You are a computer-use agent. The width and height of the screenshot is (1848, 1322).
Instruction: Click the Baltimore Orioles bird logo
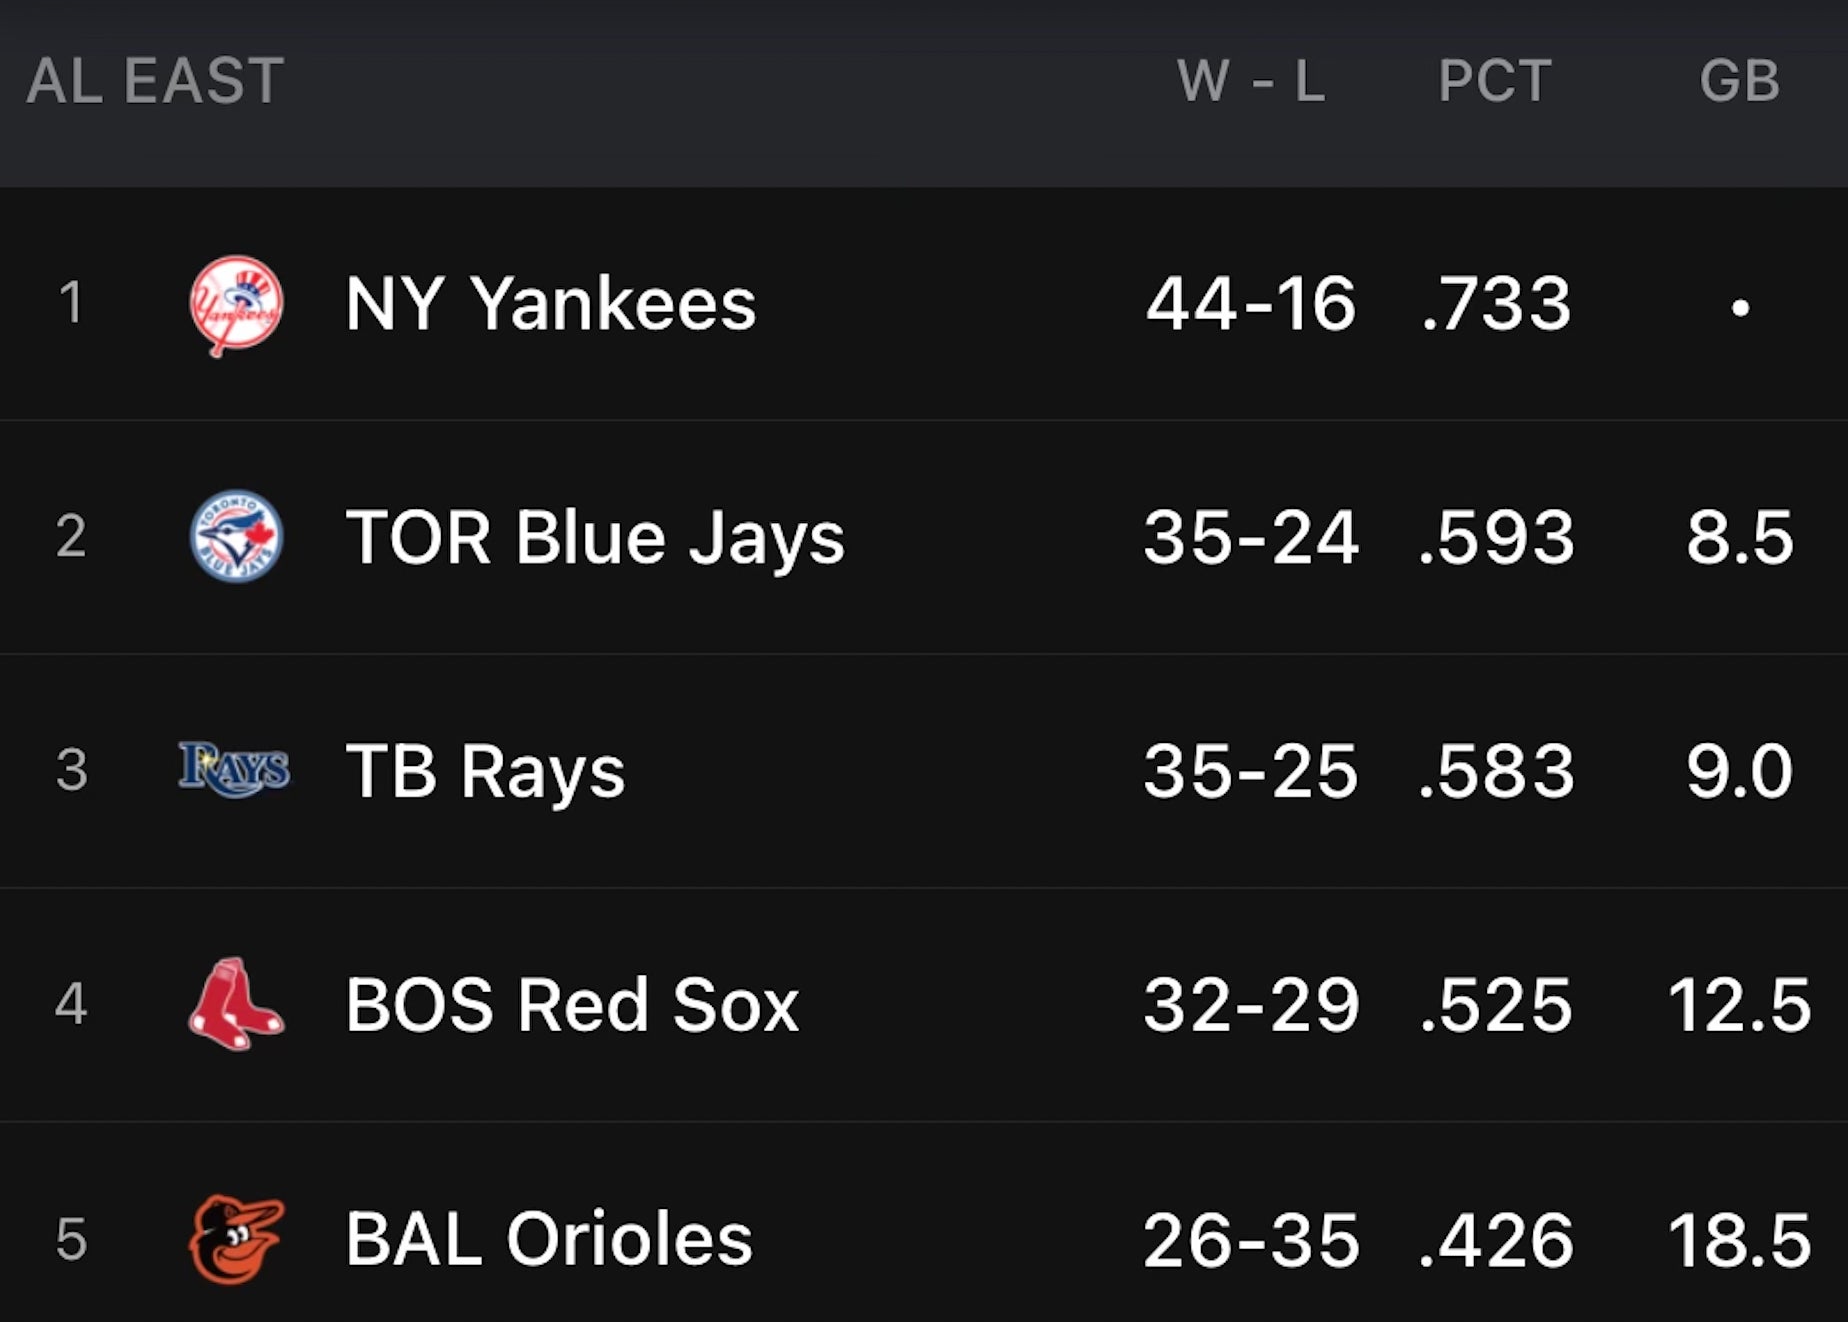(237, 1239)
